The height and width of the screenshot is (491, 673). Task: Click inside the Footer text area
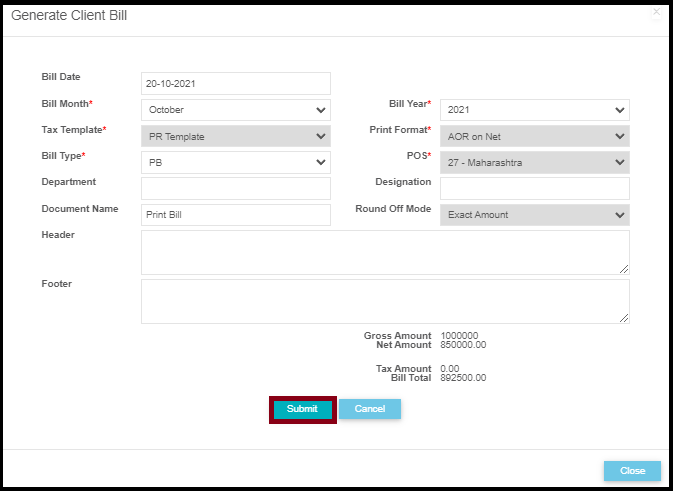point(385,301)
